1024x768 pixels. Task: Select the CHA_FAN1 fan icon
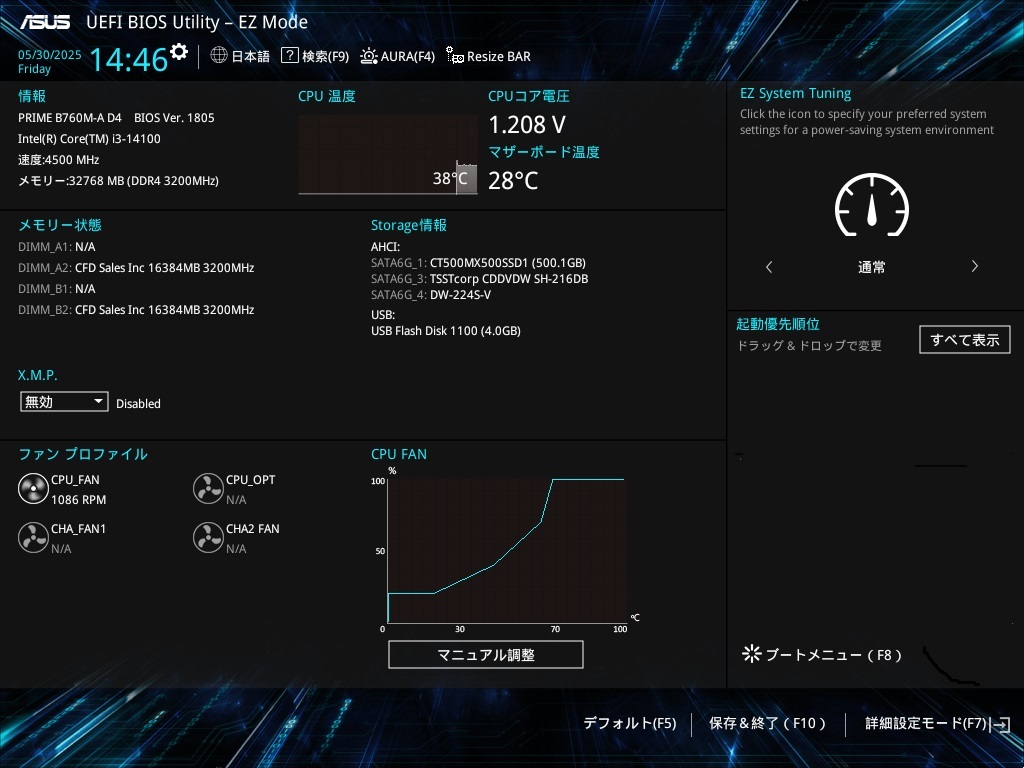pyautogui.click(x=33, y=537)
